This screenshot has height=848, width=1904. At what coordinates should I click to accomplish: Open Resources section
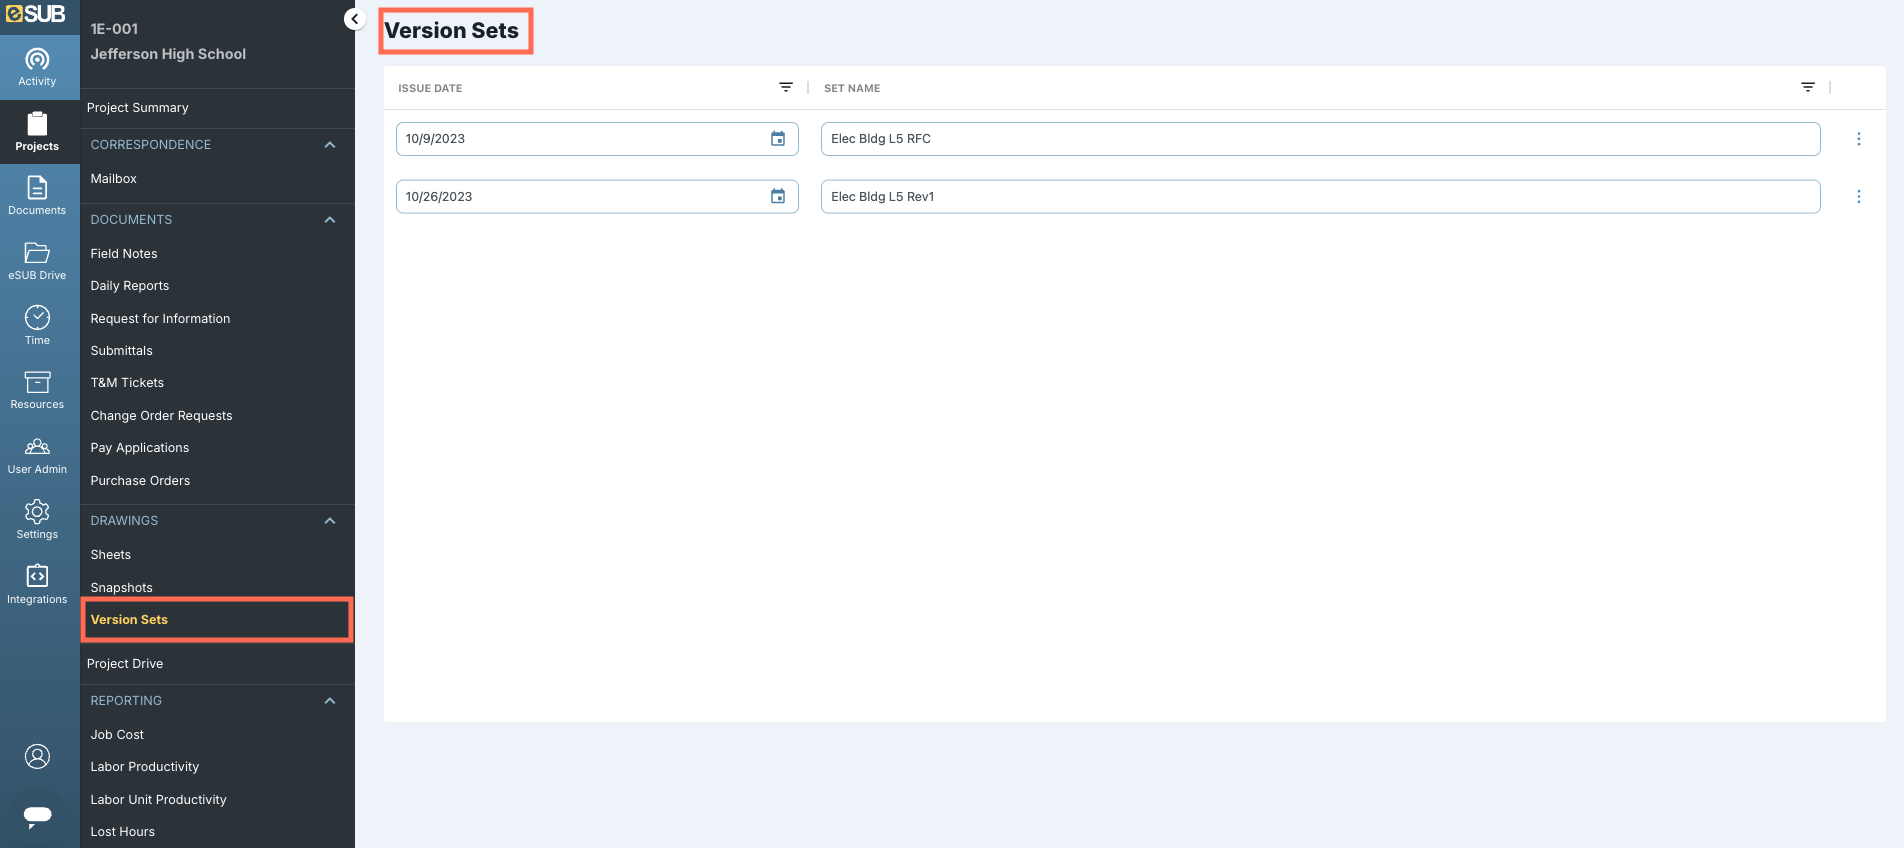38,390
